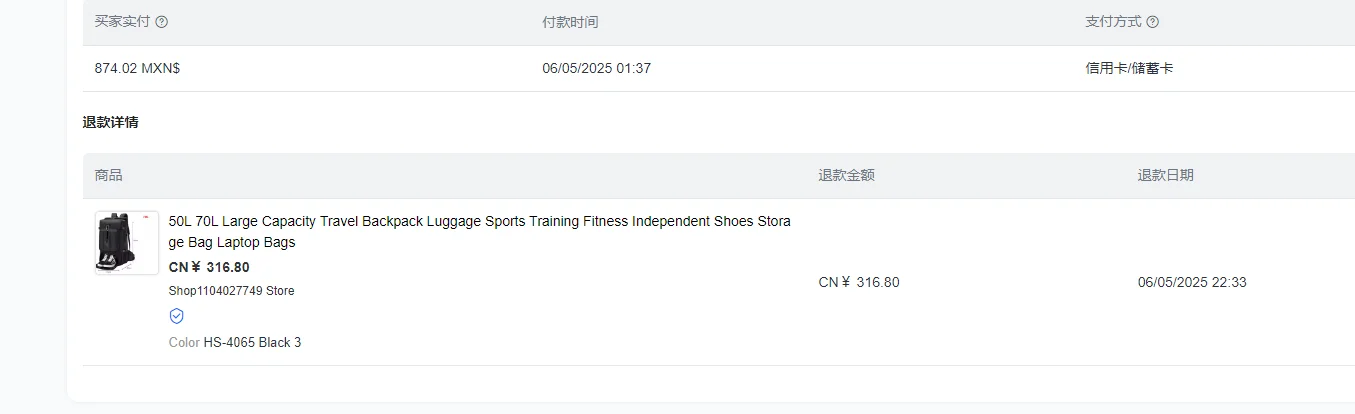Image resolution: width=1355 pixels, height=414 pixels.
Task: Click the Color HS-4065 Black 3 variant text
Action: coord(235,342)
